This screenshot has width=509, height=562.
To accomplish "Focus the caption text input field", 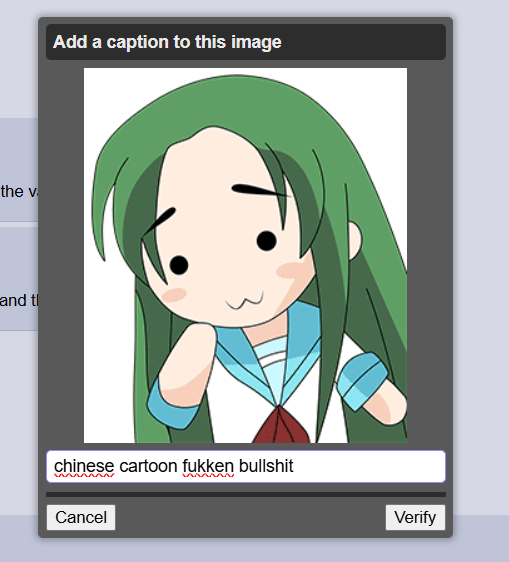I will click(x=246, y=466).
